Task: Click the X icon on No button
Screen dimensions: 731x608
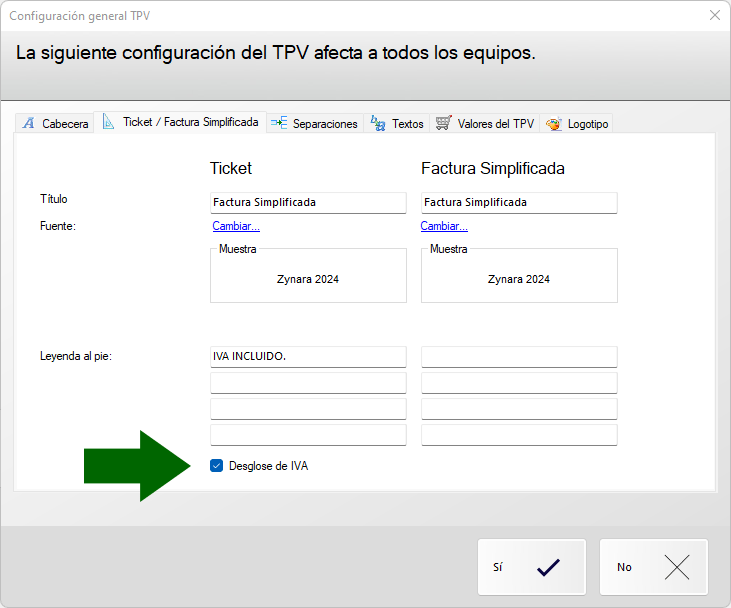Action: point(677,568)
